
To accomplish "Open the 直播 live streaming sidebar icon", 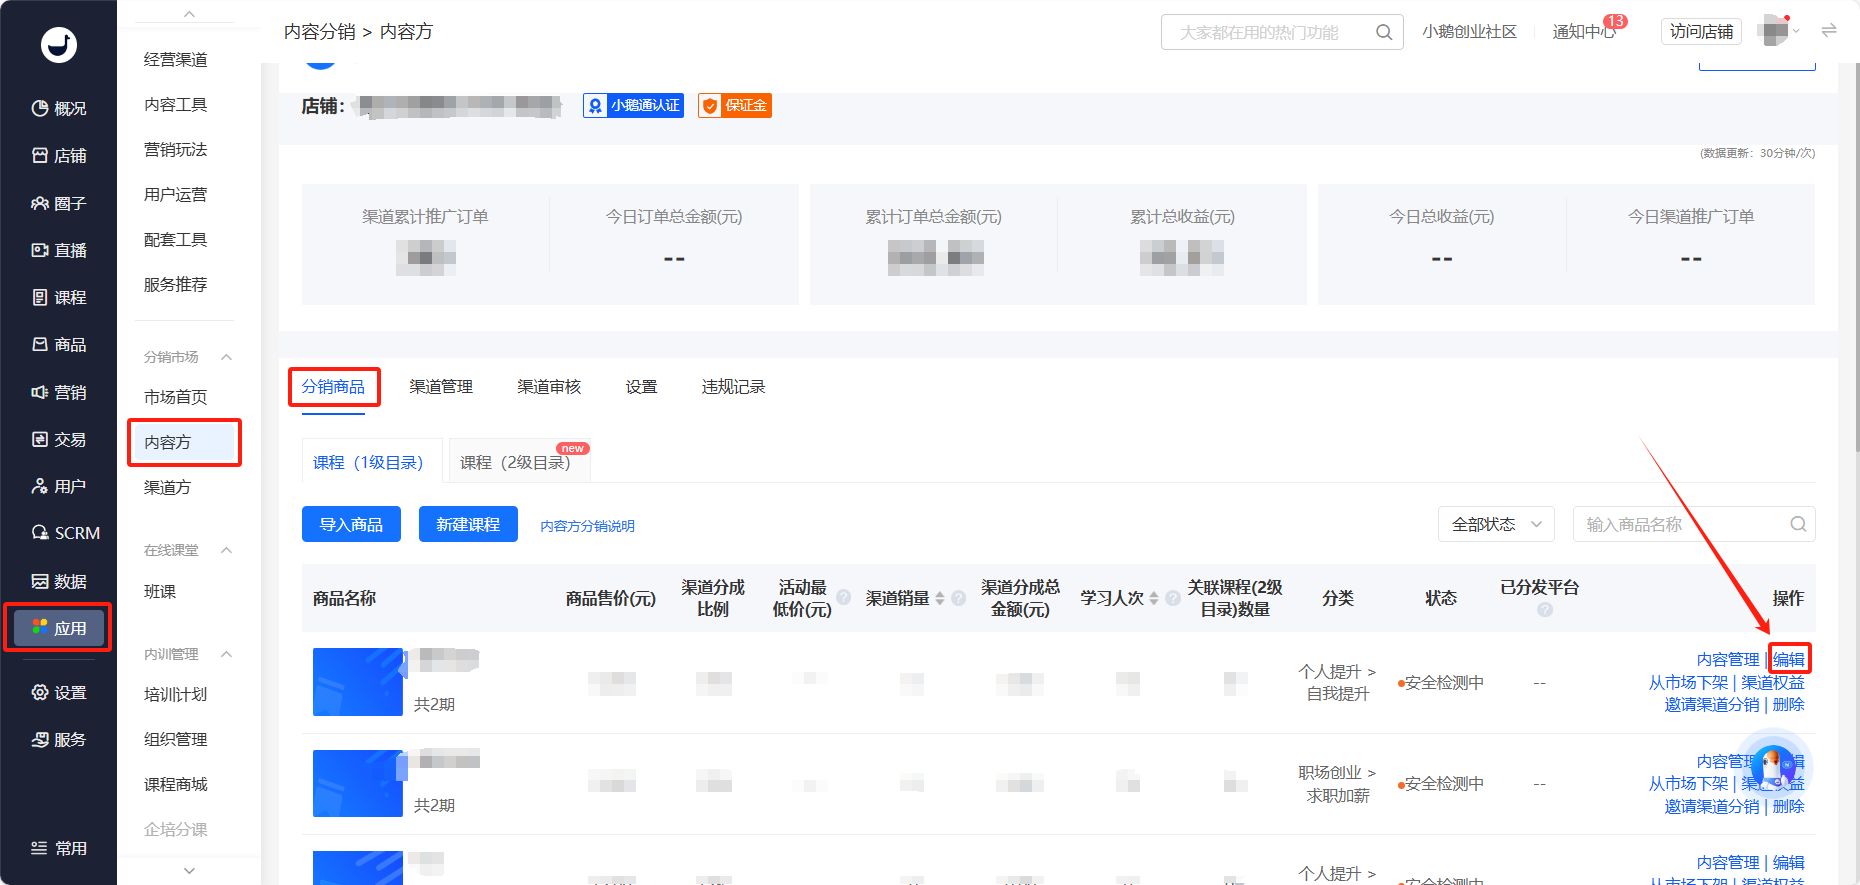I will click(x=40, y=250).
